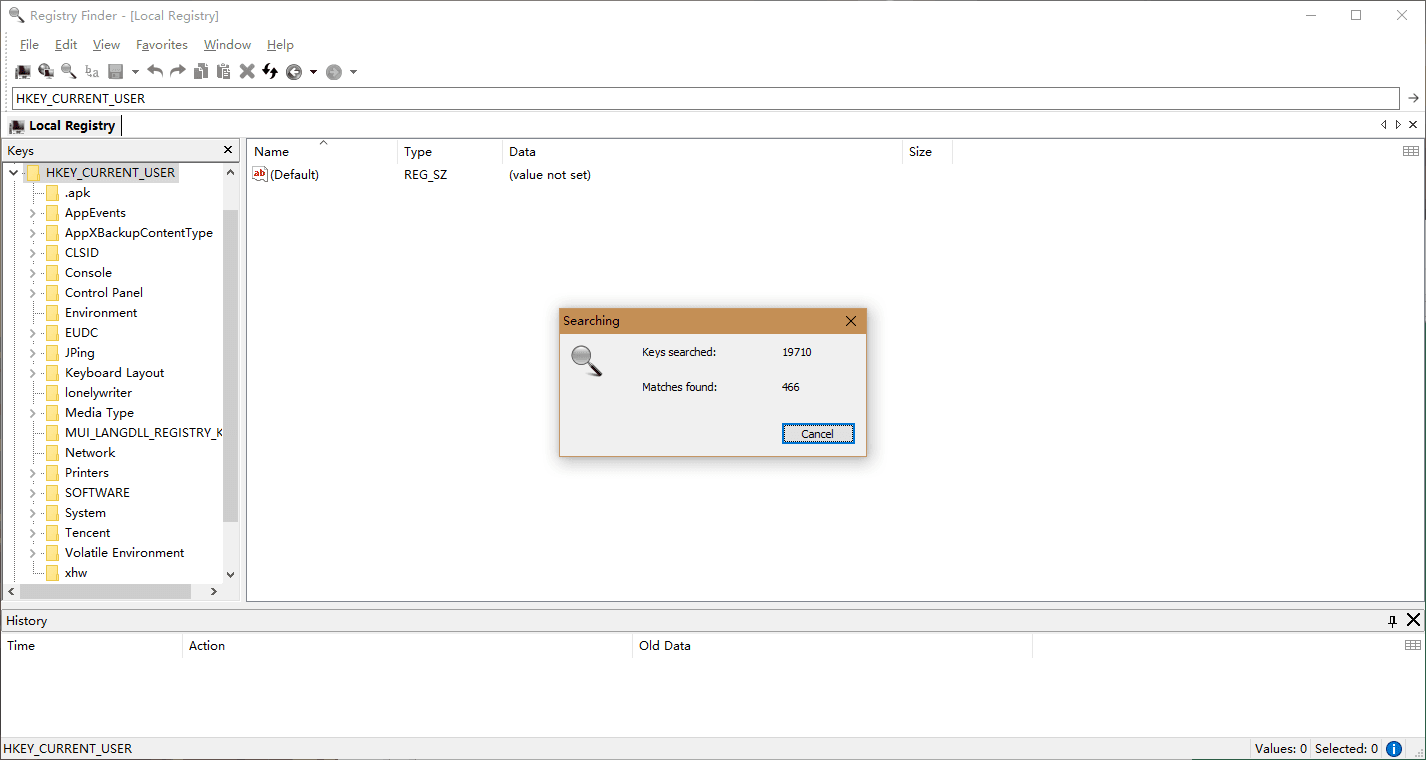Viewport: 1426px width, 760px height.
Task: Close the Keys panel with its X button
Action: 227,149
